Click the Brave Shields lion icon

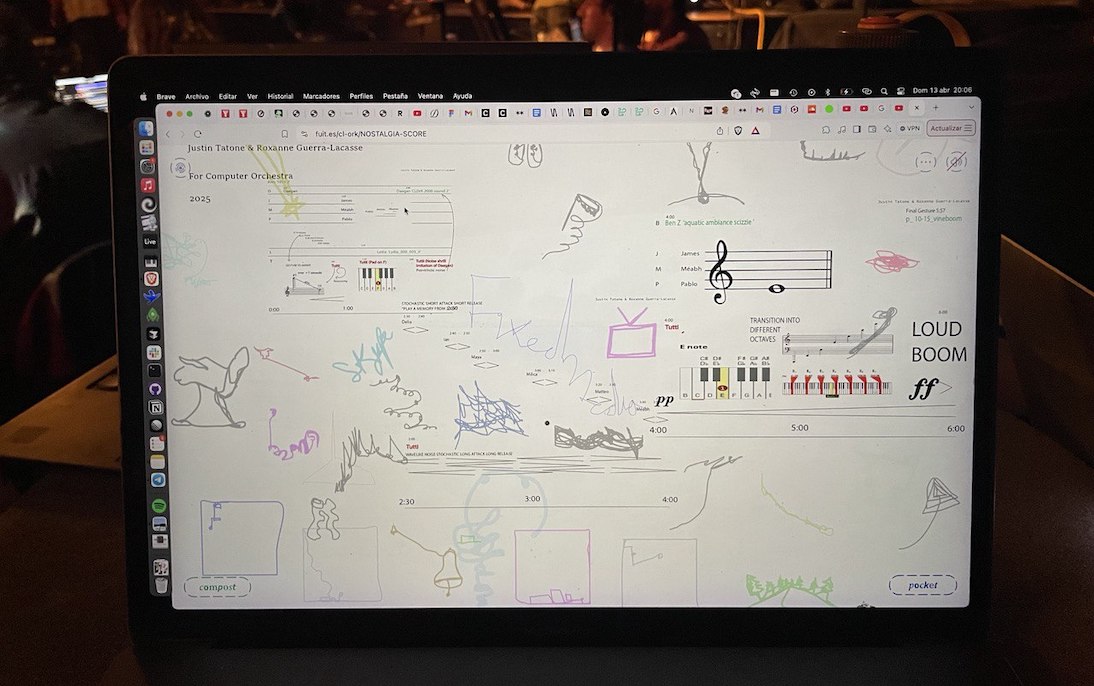[x=738, y=131]
